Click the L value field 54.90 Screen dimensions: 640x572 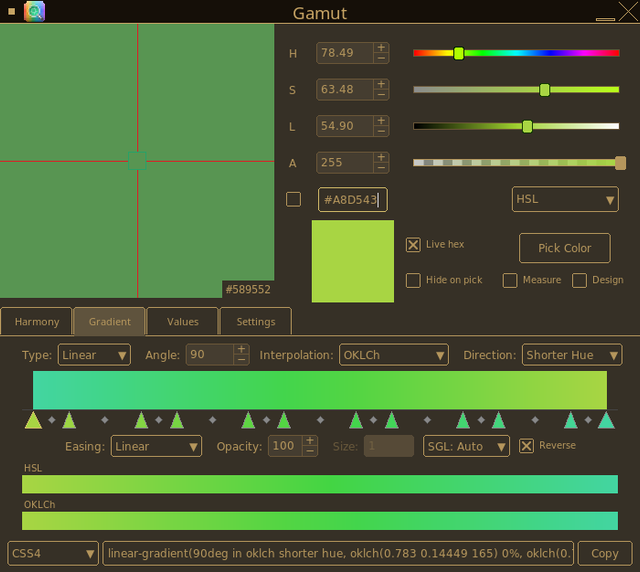345,126
